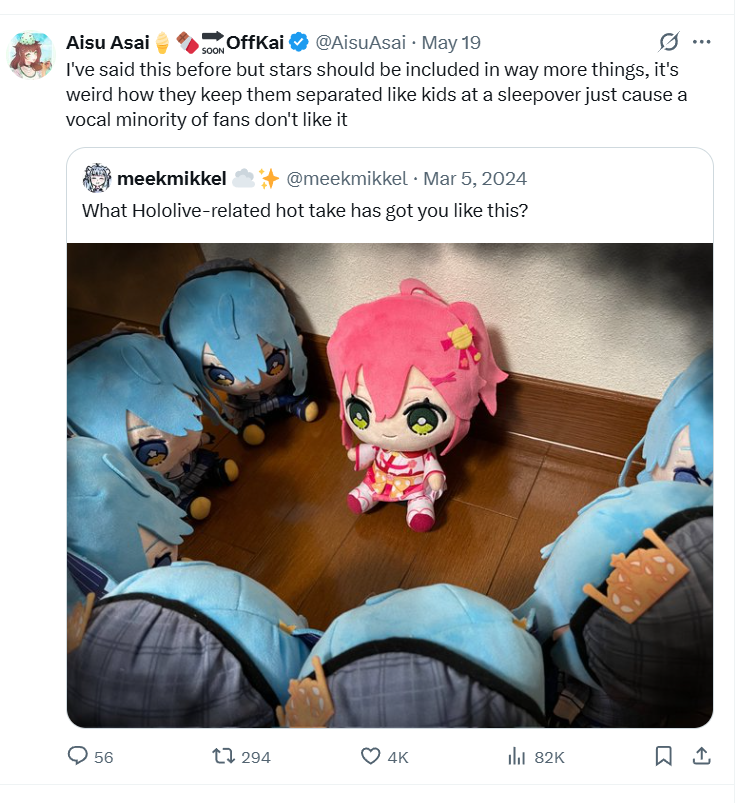Open the Mar 5, 2024 quoted timestamp
This screenshot has width=752, height=803.
(x=475, y=179)
